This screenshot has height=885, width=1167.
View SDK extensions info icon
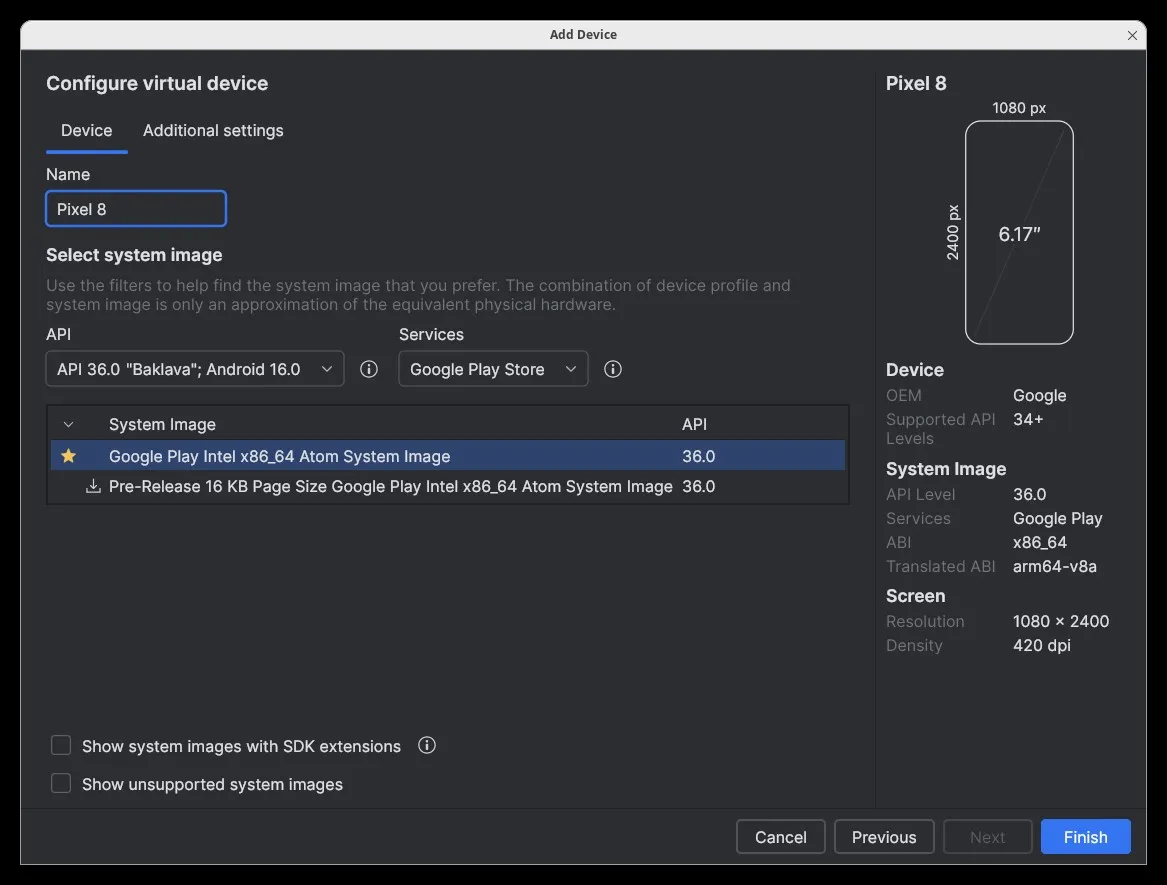pos(427,745)
